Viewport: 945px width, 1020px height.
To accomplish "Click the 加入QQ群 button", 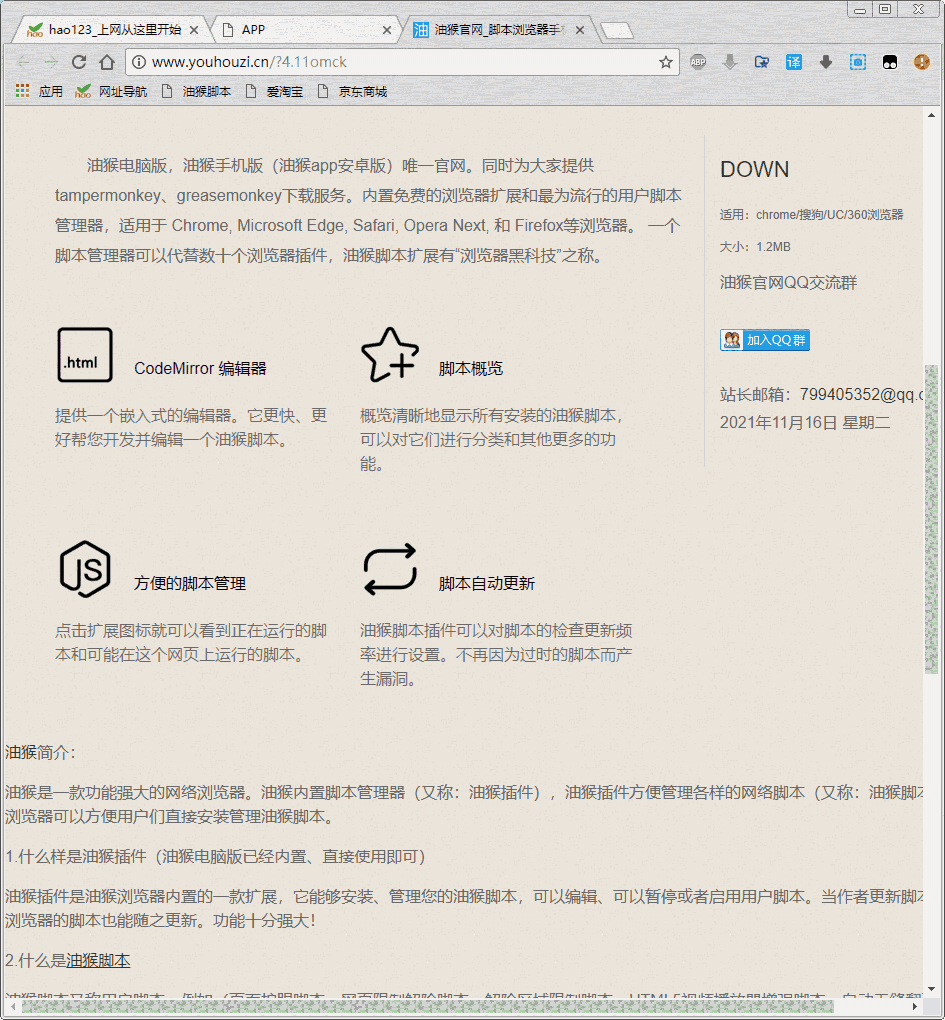I will point(765,340).
